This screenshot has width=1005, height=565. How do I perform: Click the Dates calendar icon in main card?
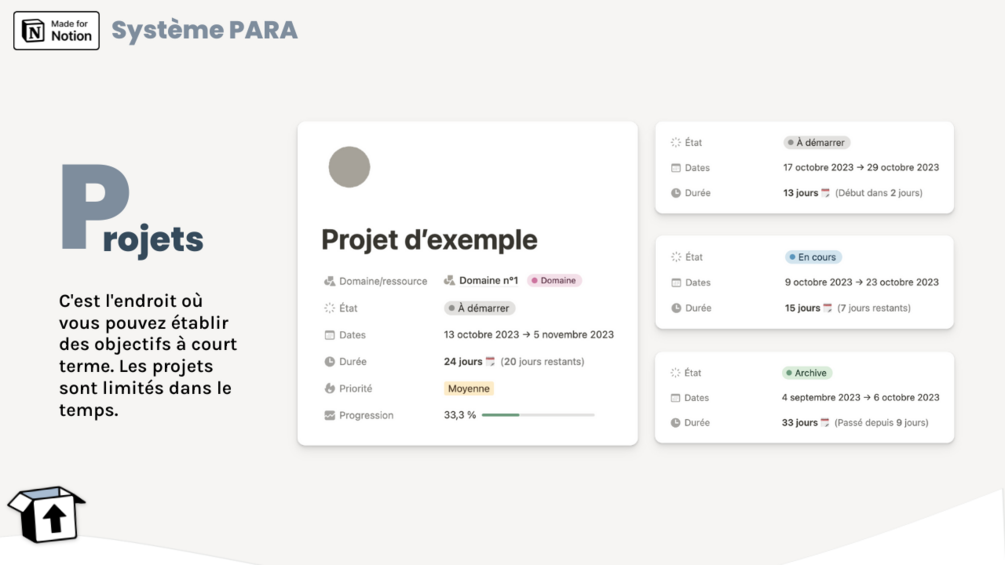(x=330, y=335)
